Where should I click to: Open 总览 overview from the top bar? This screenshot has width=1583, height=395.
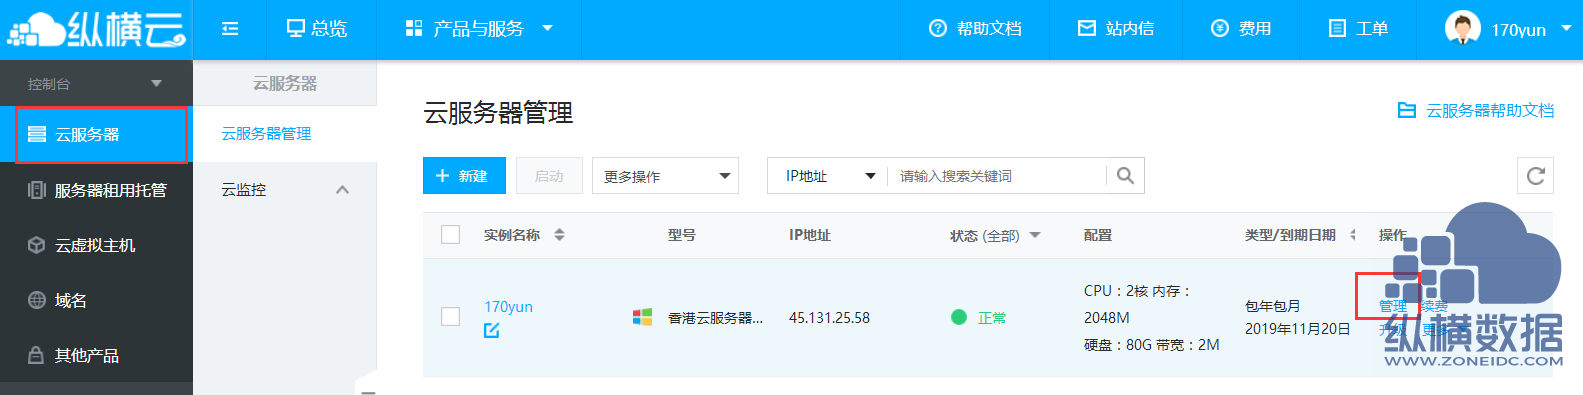317,29
